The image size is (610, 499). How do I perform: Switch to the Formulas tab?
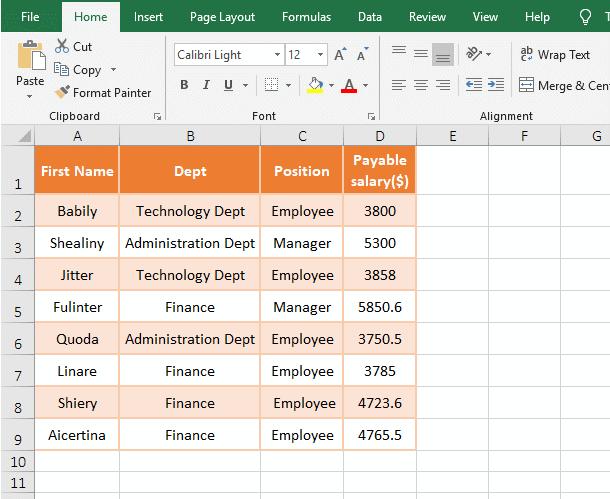coord(307,17)
